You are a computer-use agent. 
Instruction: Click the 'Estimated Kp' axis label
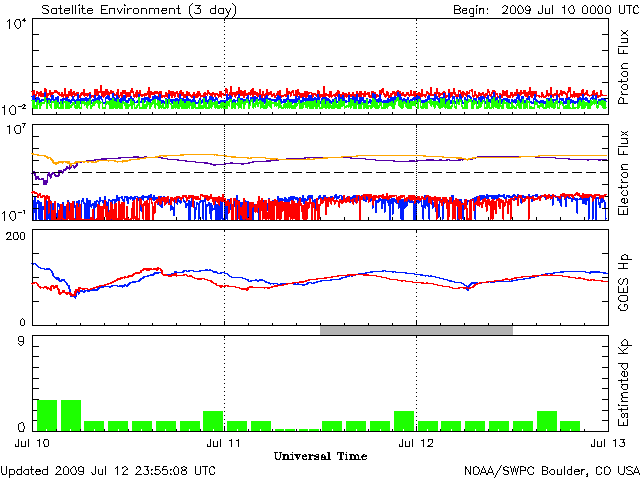pos(624,383)
